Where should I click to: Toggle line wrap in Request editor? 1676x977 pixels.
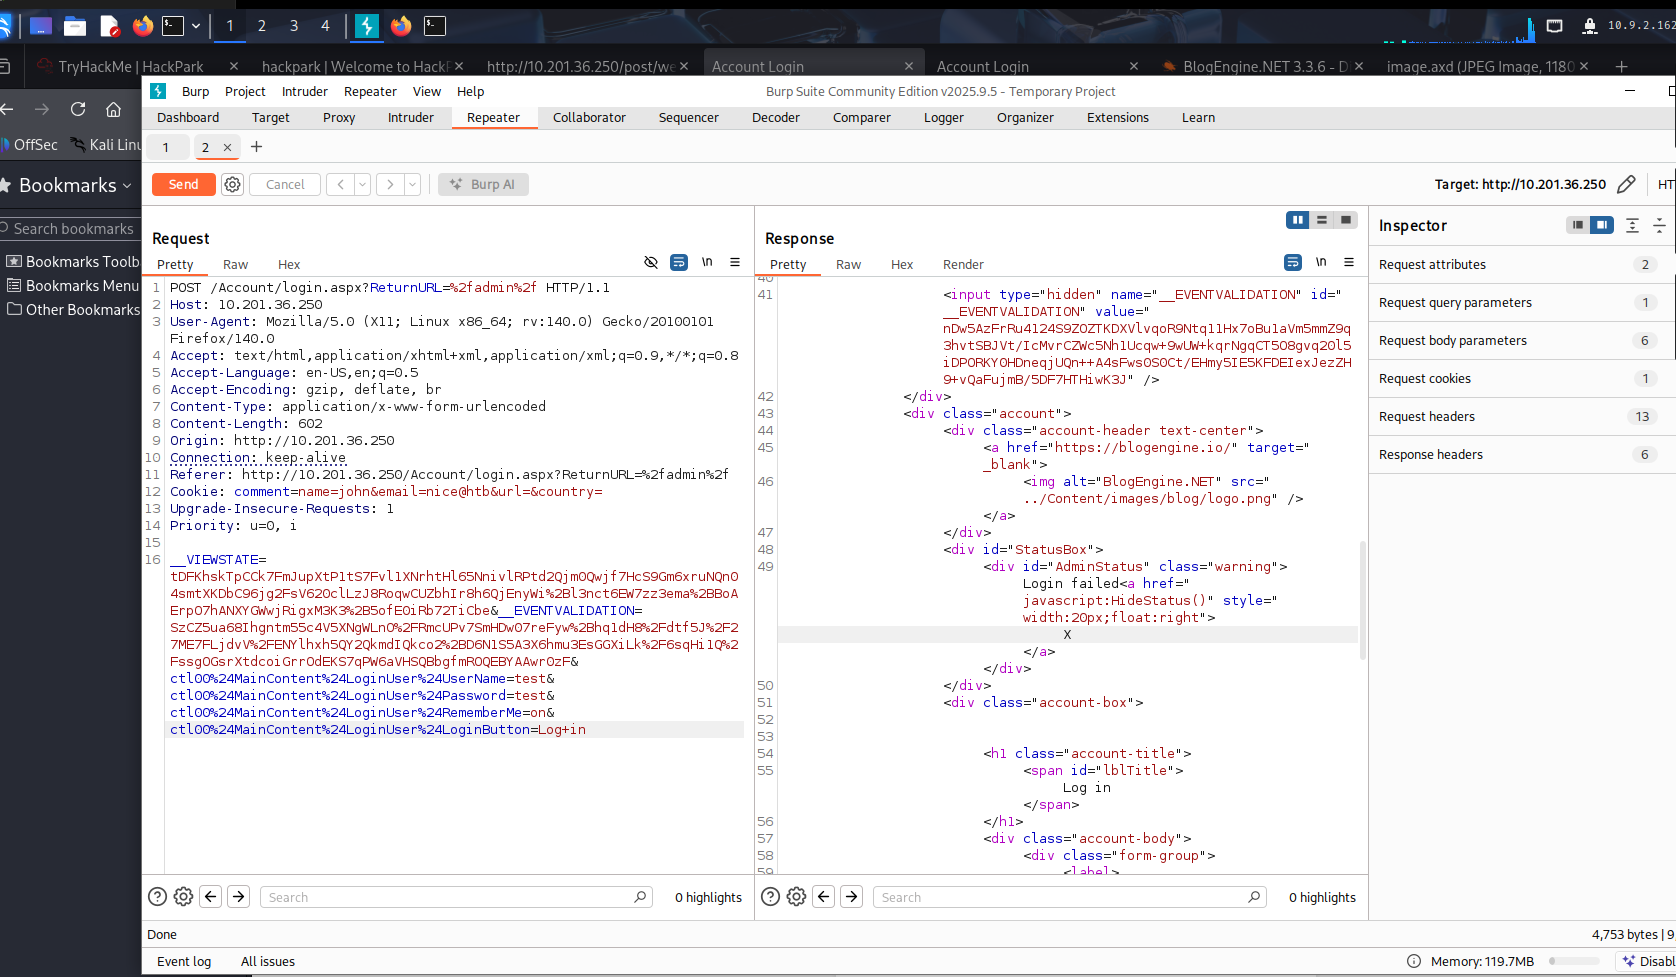[679, 262]
